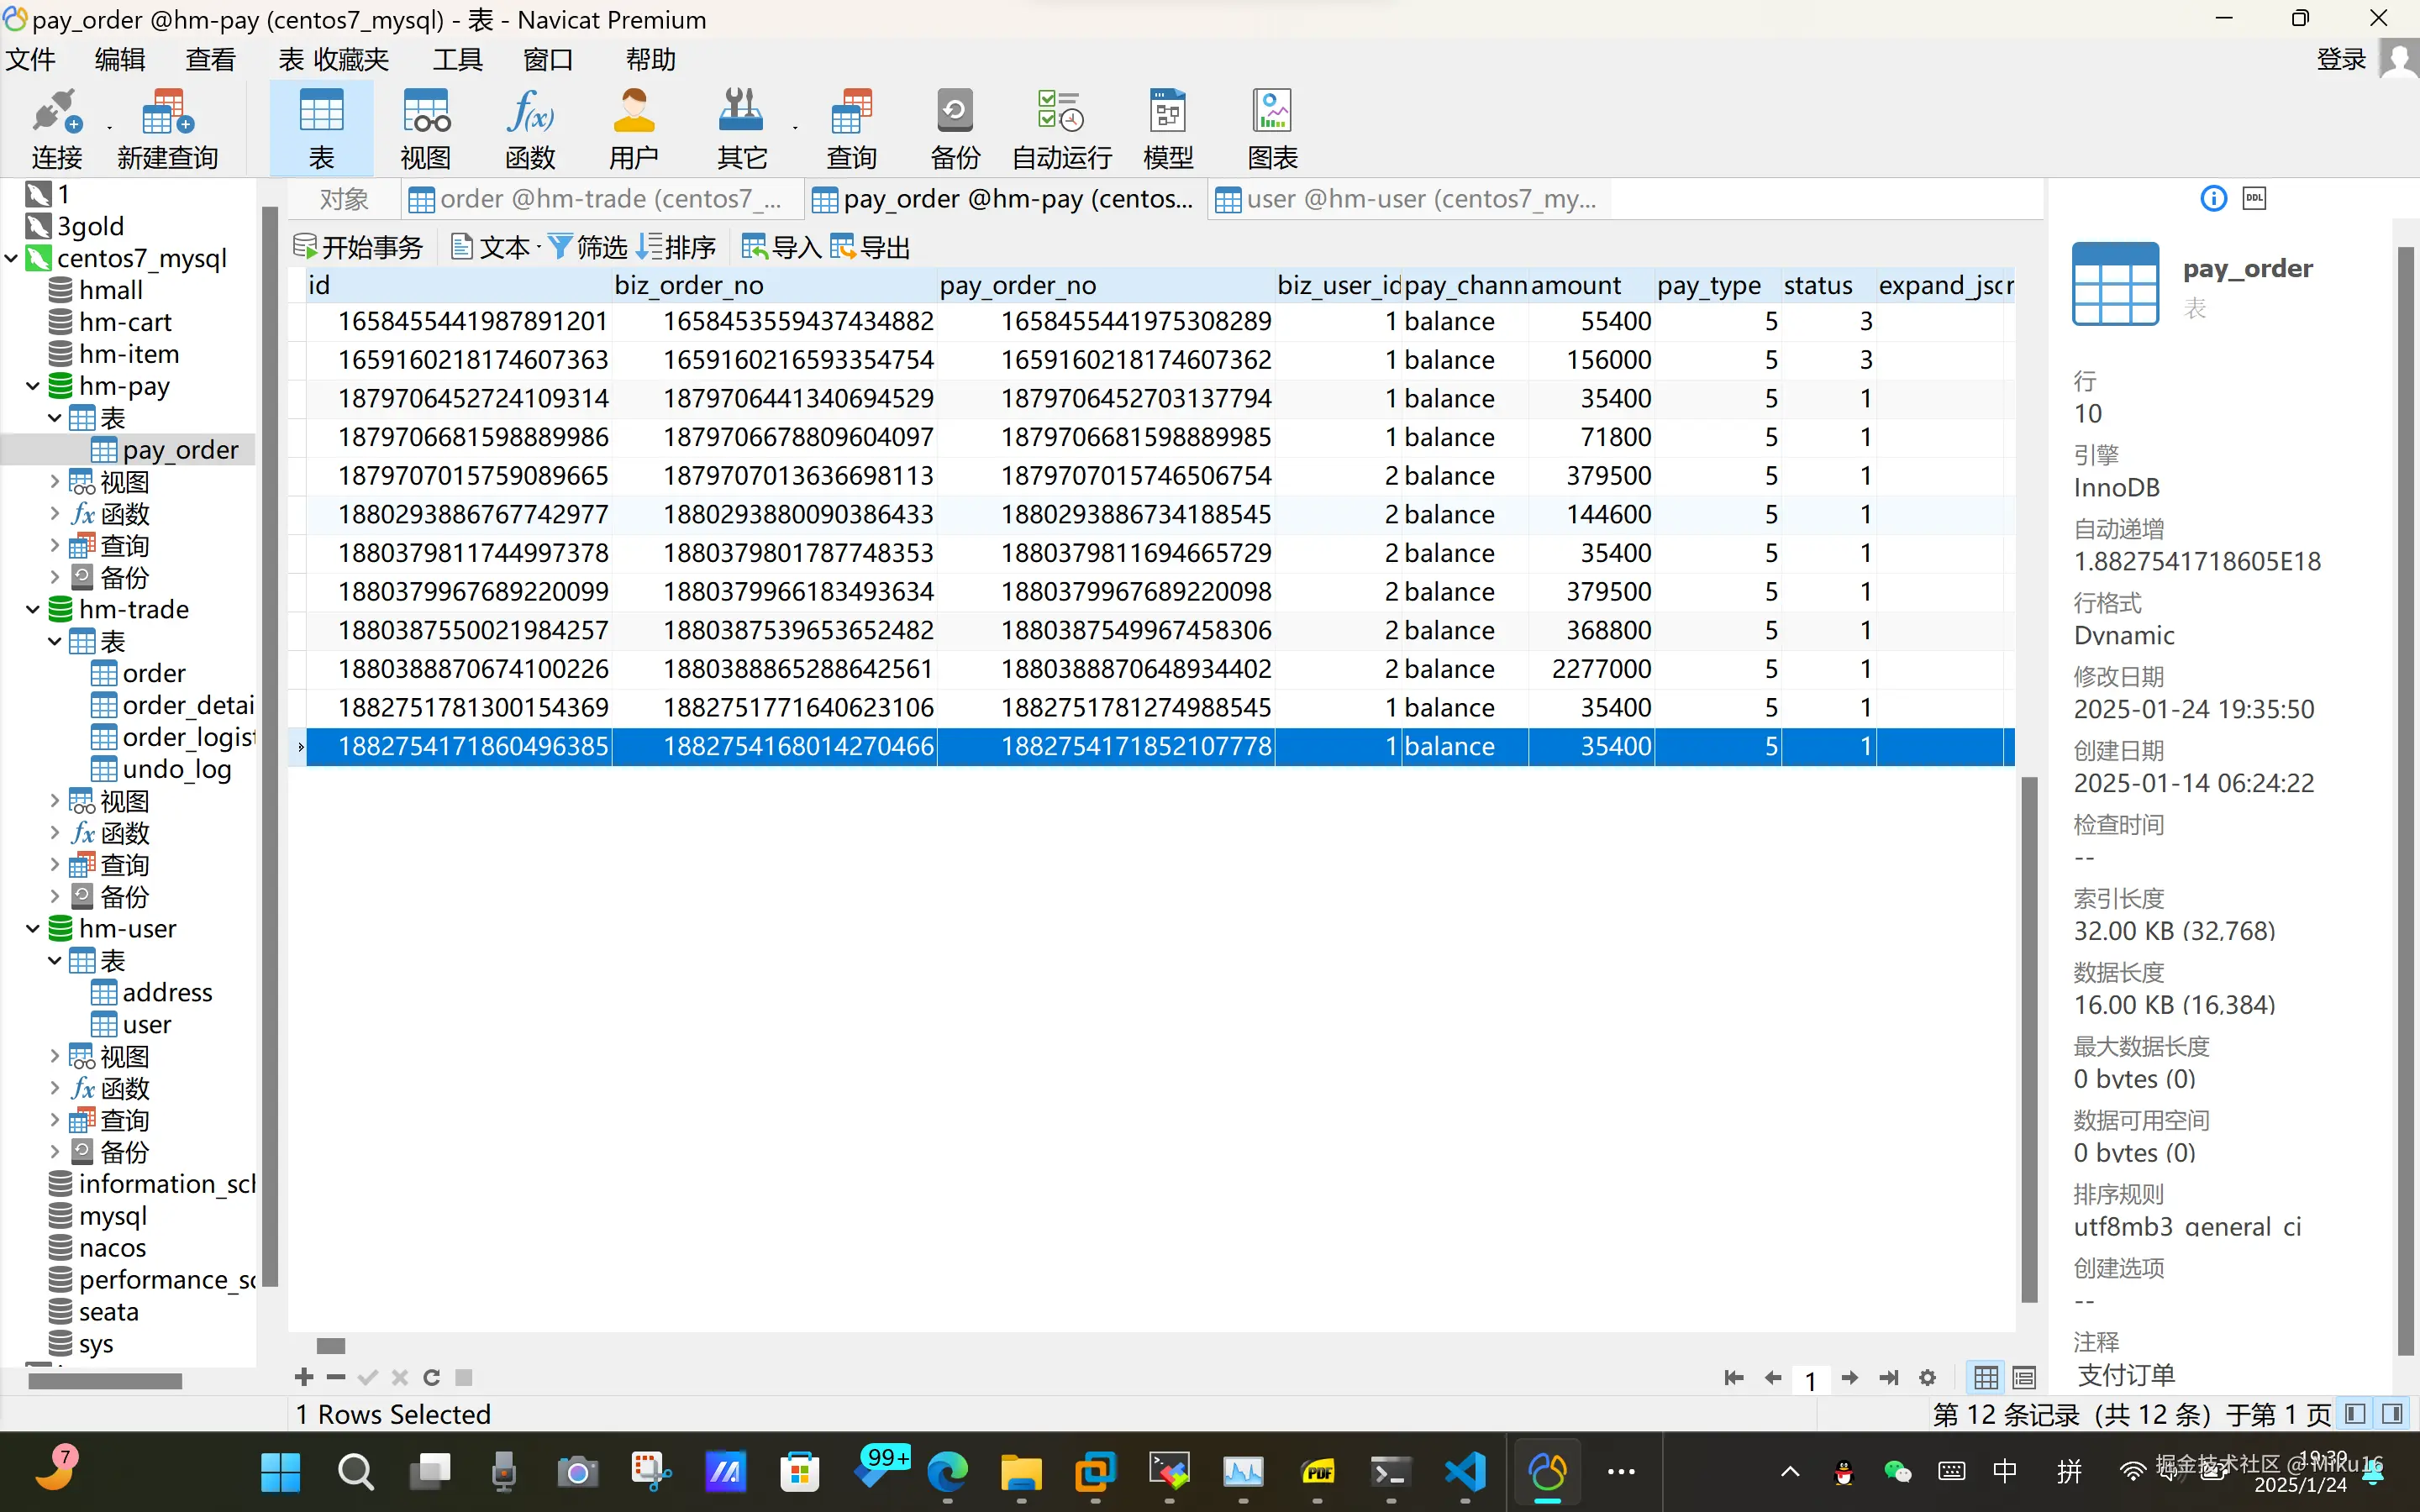
Task: Click the horizontal scrollbar under the data grid
Action: pyautogui.click(x=331, y=1346)
